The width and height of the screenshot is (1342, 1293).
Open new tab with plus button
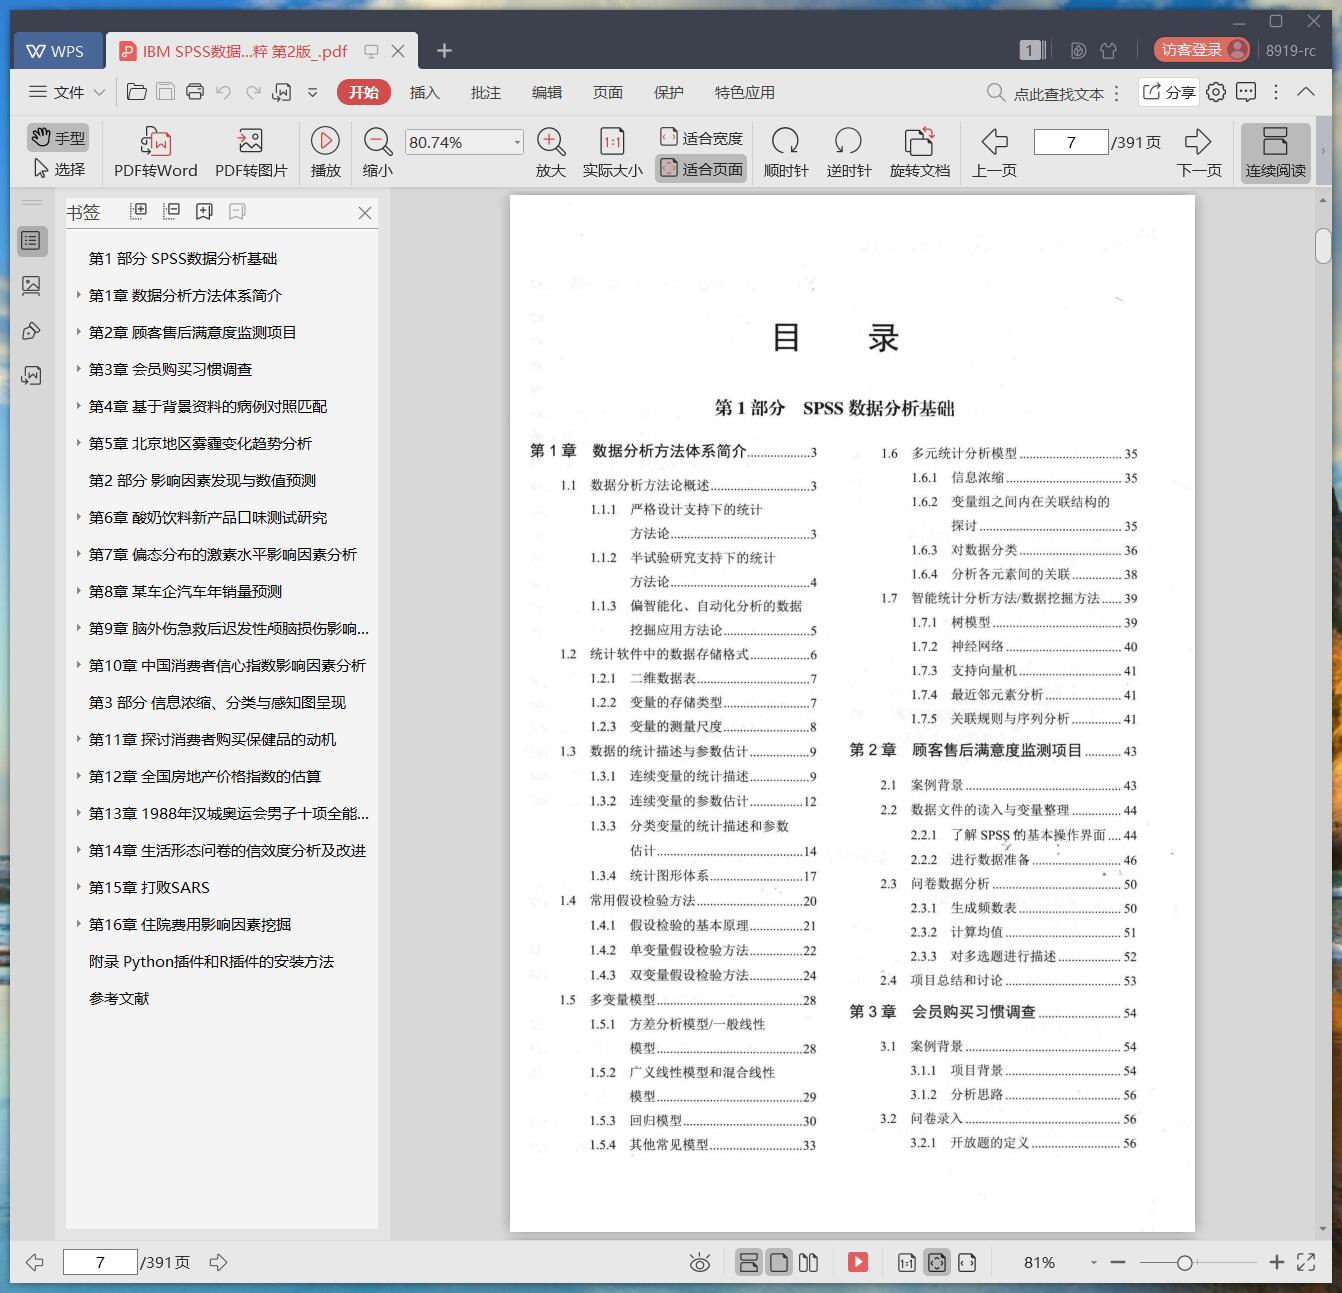(x=445, y=50)
